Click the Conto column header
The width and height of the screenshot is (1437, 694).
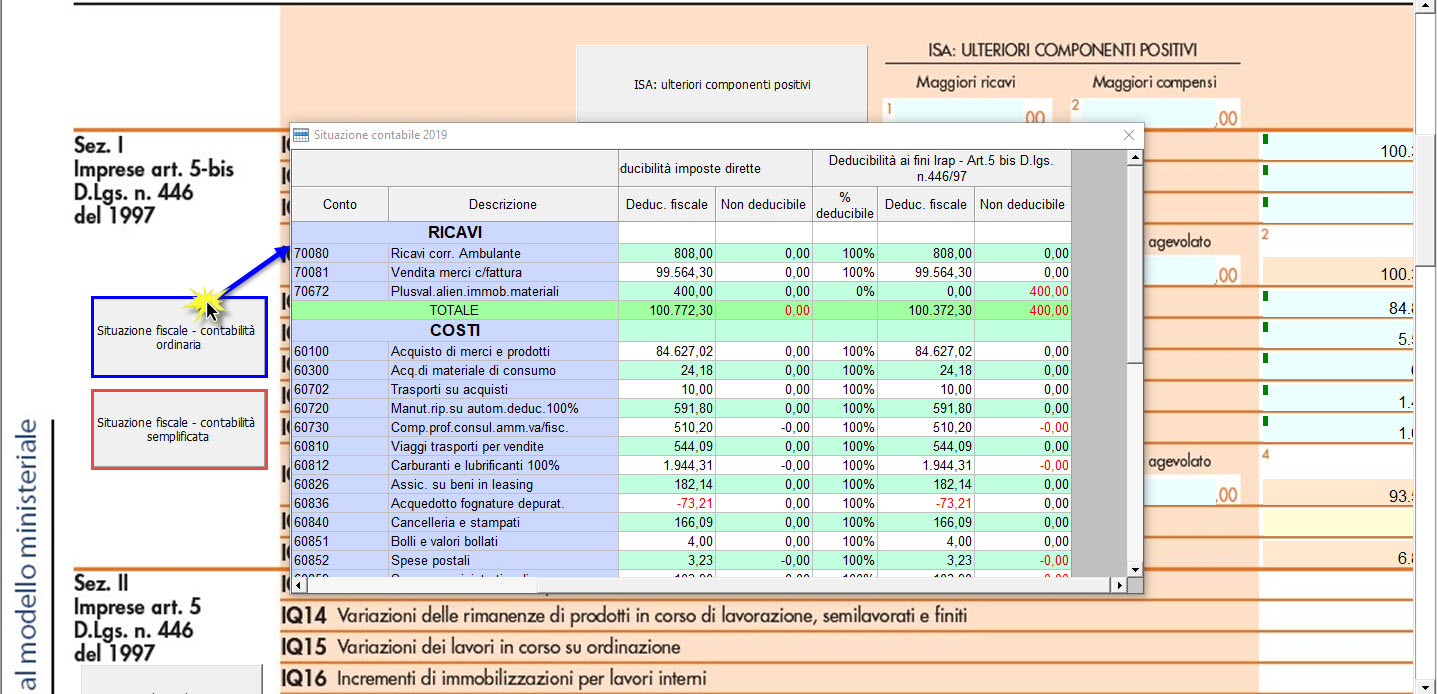tap(339, 204)
